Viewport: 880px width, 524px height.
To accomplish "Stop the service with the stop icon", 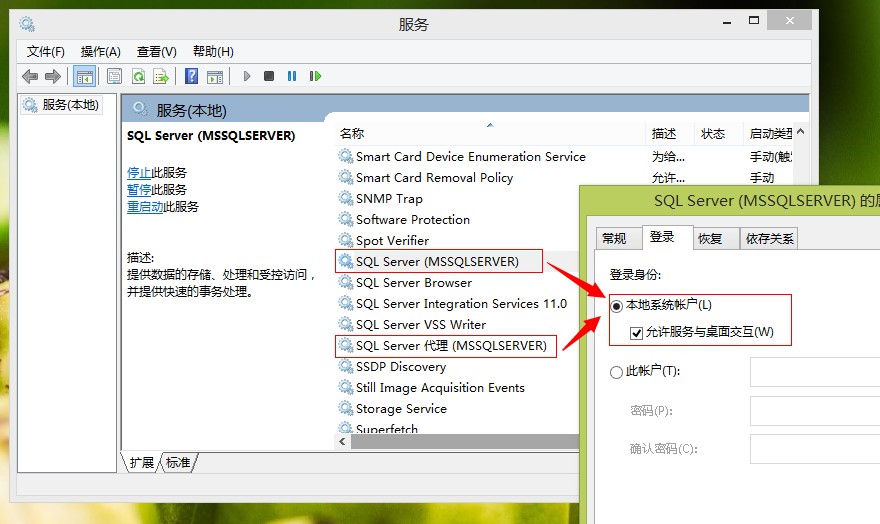I will [x=269, y=76].
